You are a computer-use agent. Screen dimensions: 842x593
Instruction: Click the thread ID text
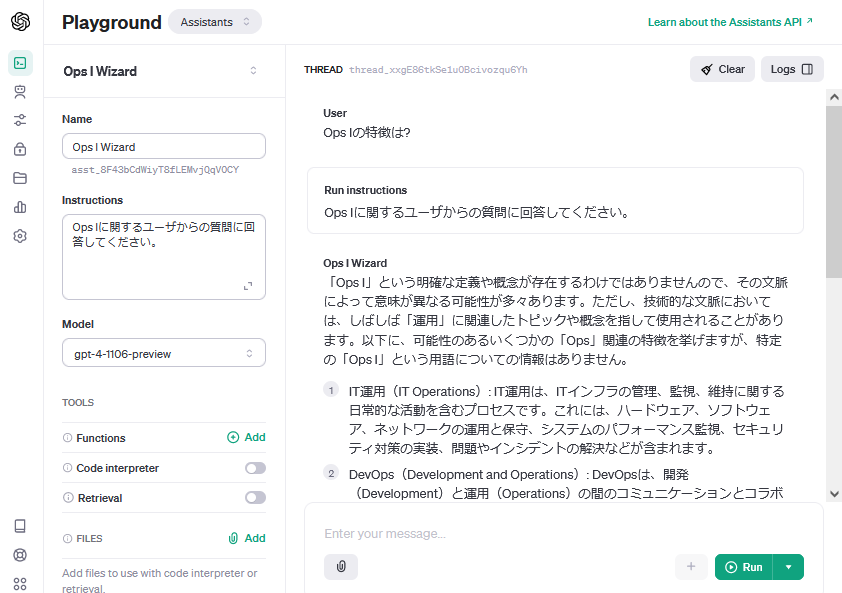pyautogui.click(x=438, y=70)
